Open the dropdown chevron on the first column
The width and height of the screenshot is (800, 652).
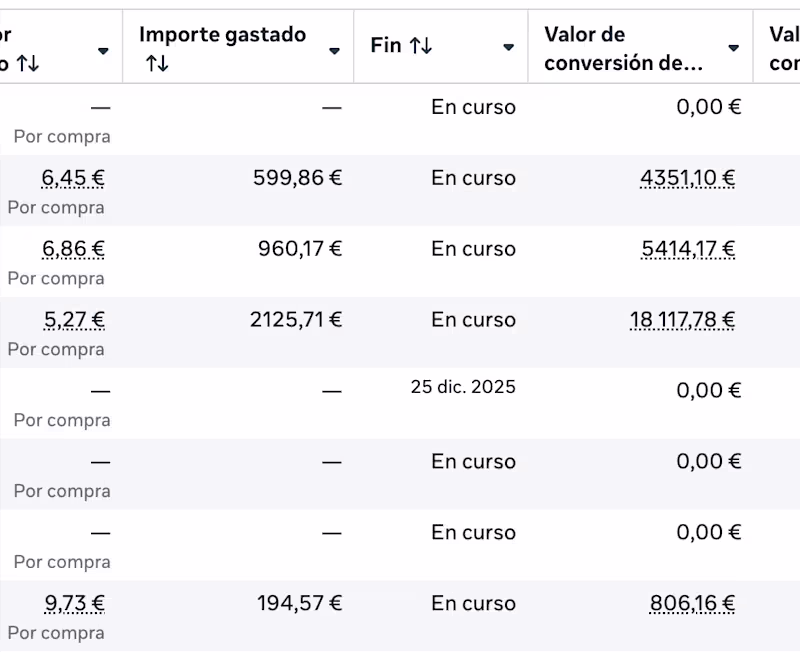pyautogui.click(x=102, y=46)
